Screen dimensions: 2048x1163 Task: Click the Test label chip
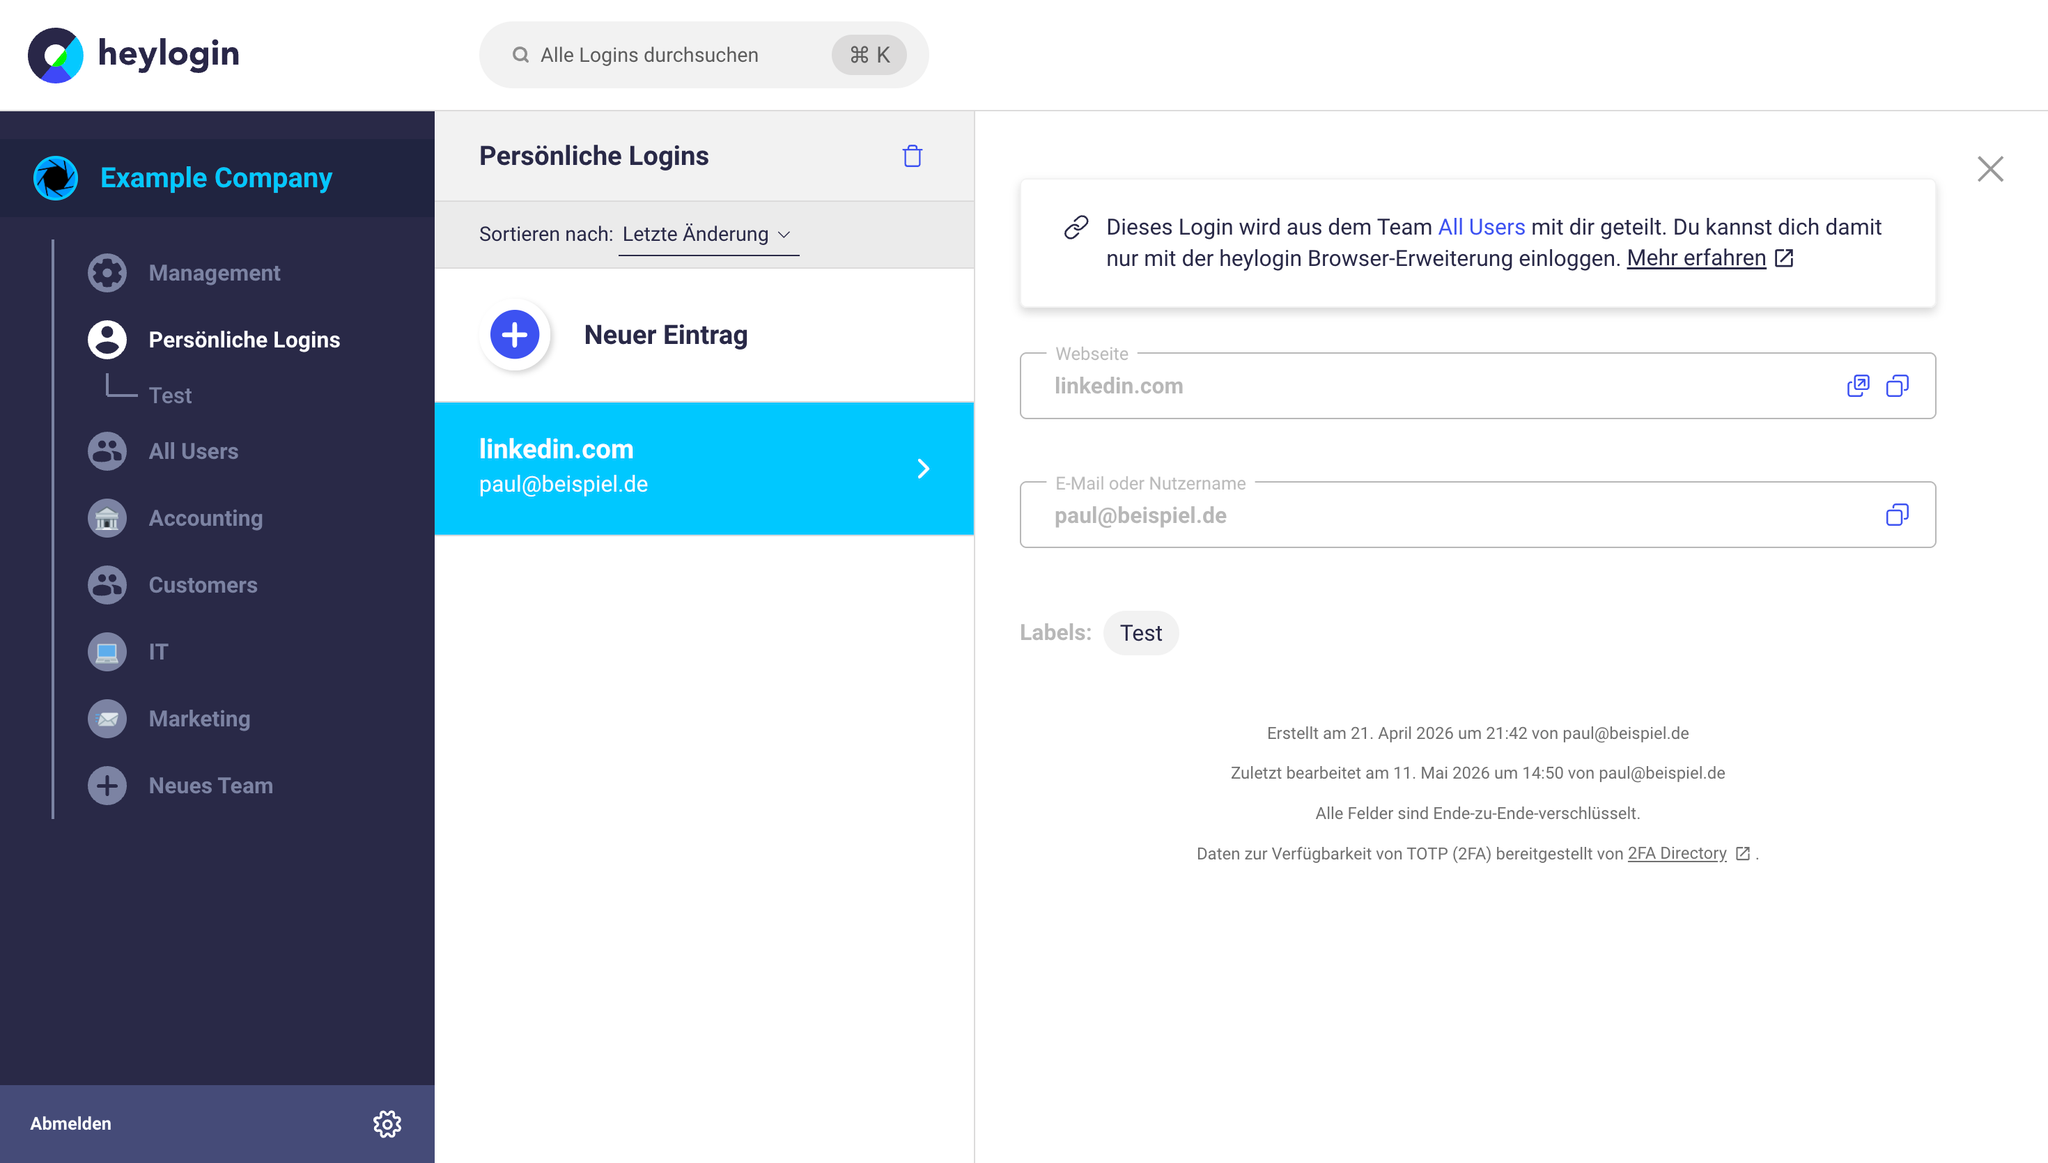tap(1141, 633)
